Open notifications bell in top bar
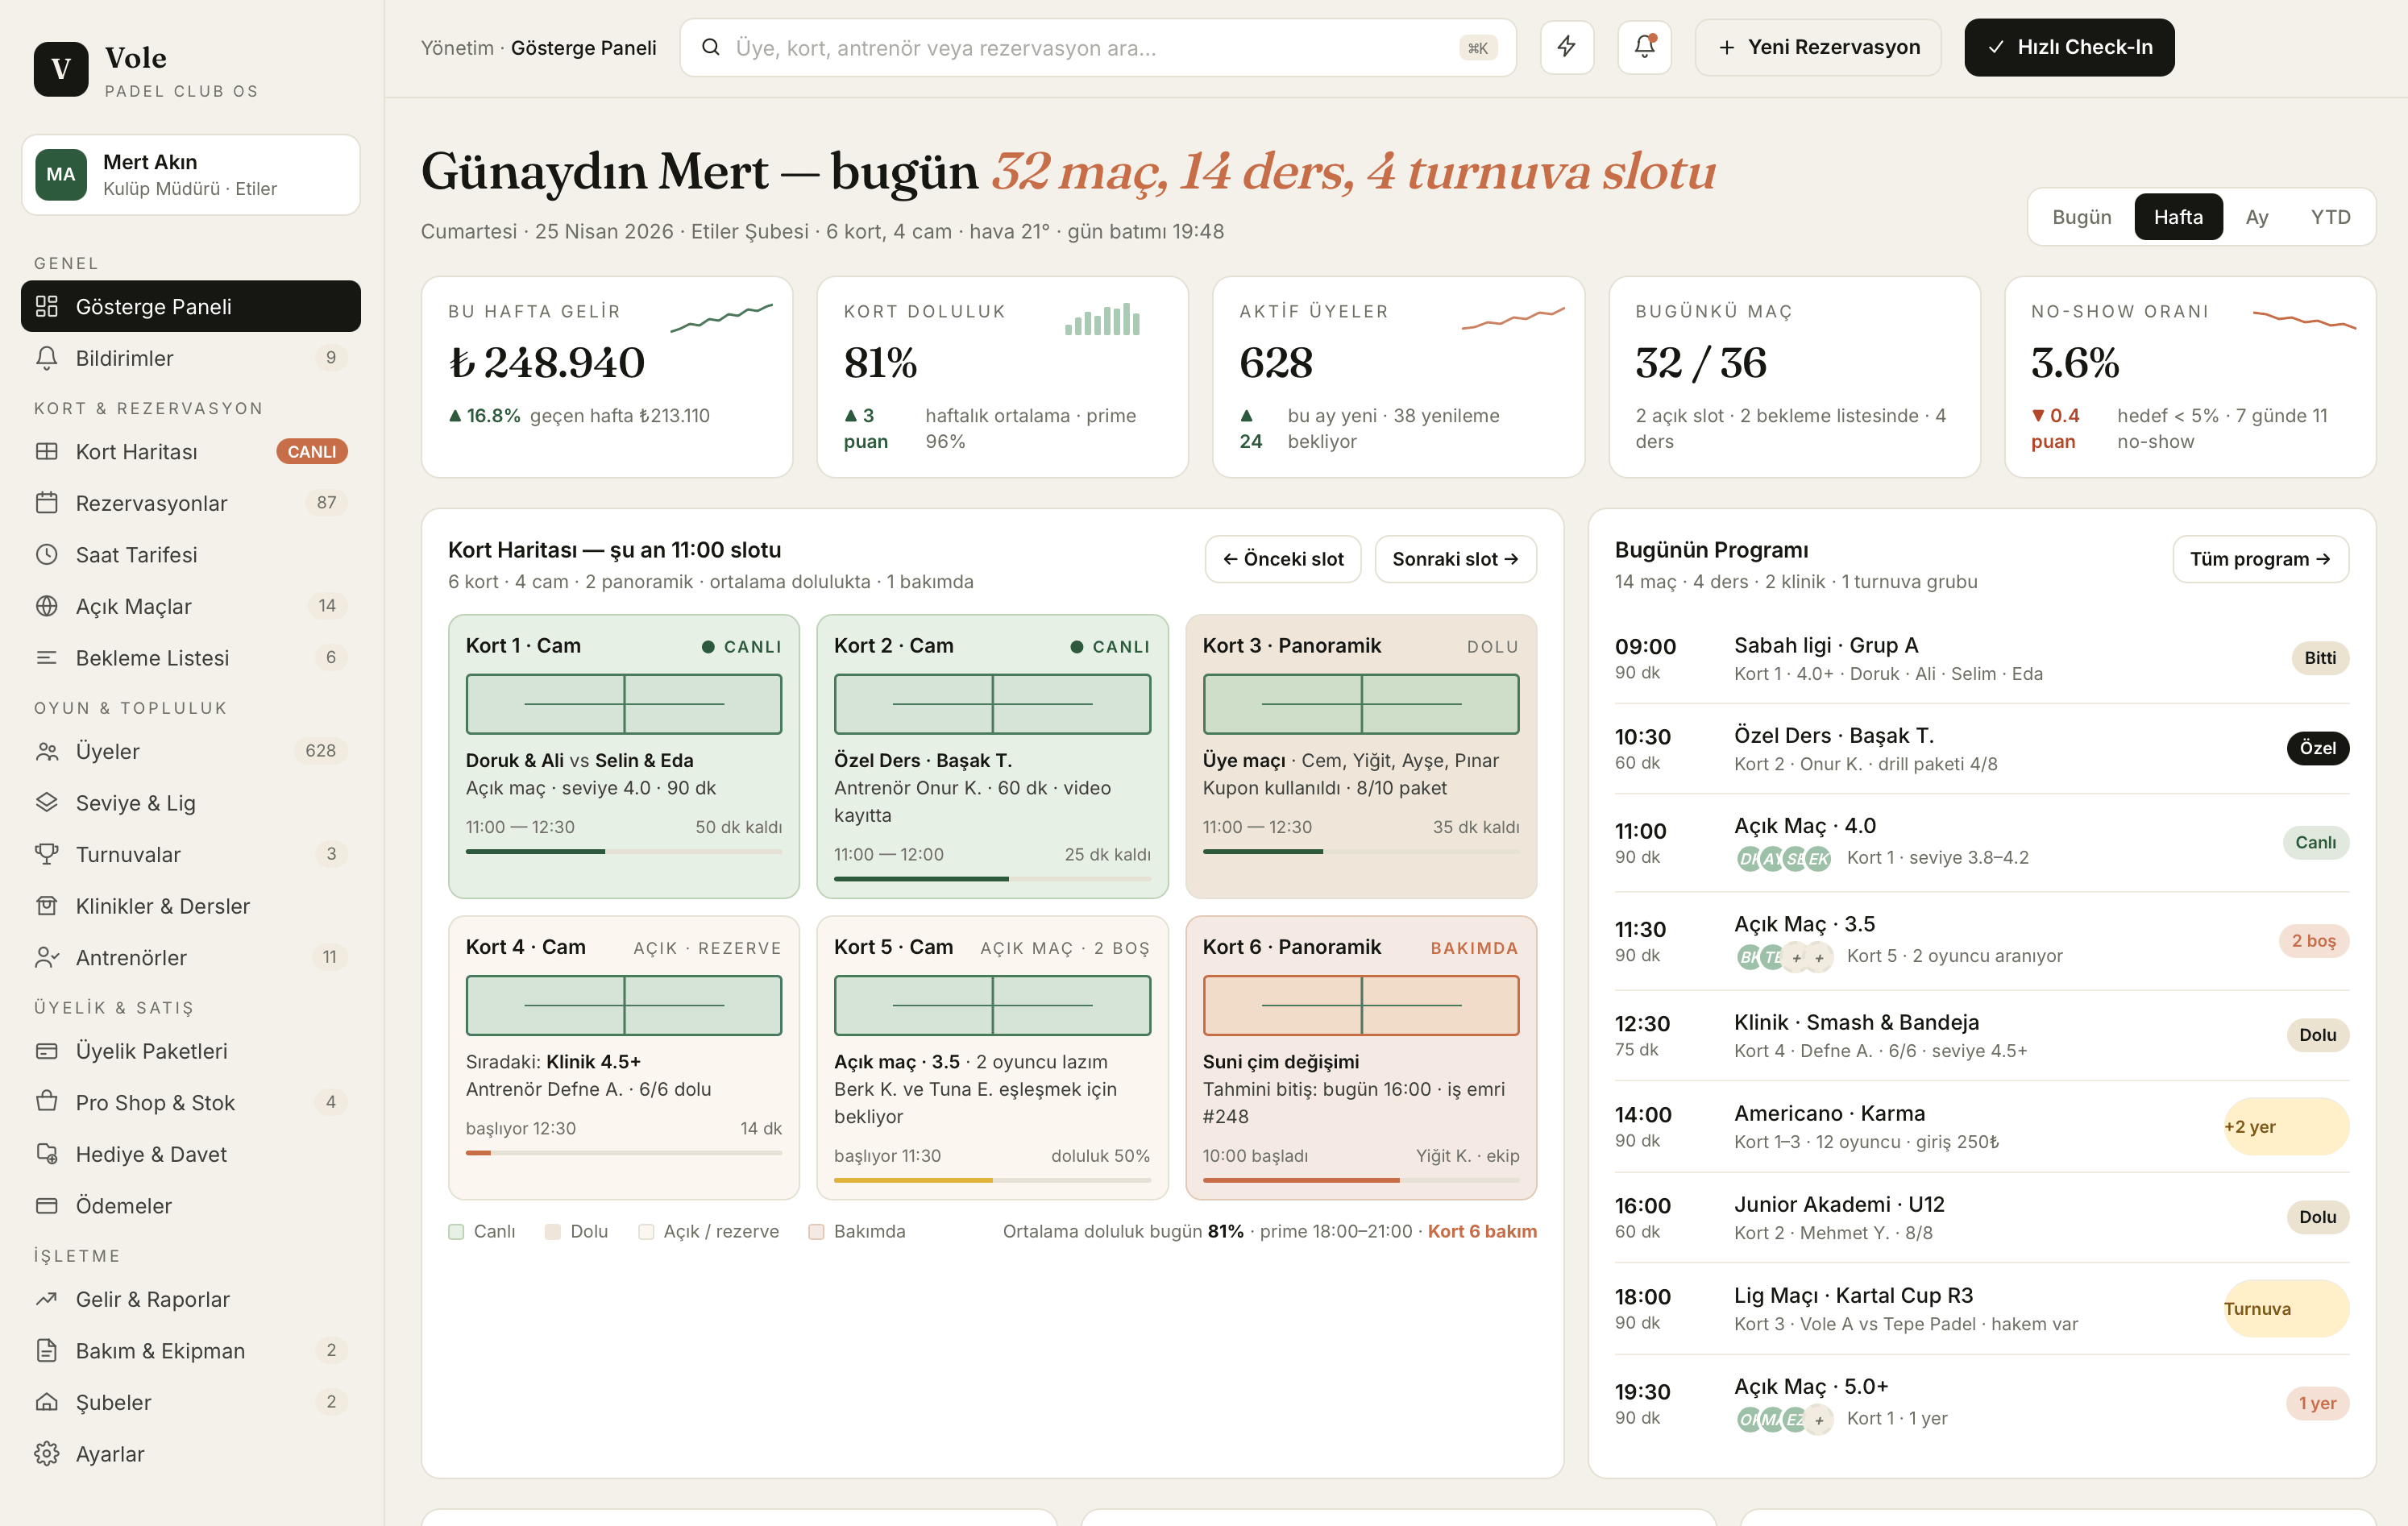Image resolution: width=2408 pixels, height=1526 pixels. 1644,47
